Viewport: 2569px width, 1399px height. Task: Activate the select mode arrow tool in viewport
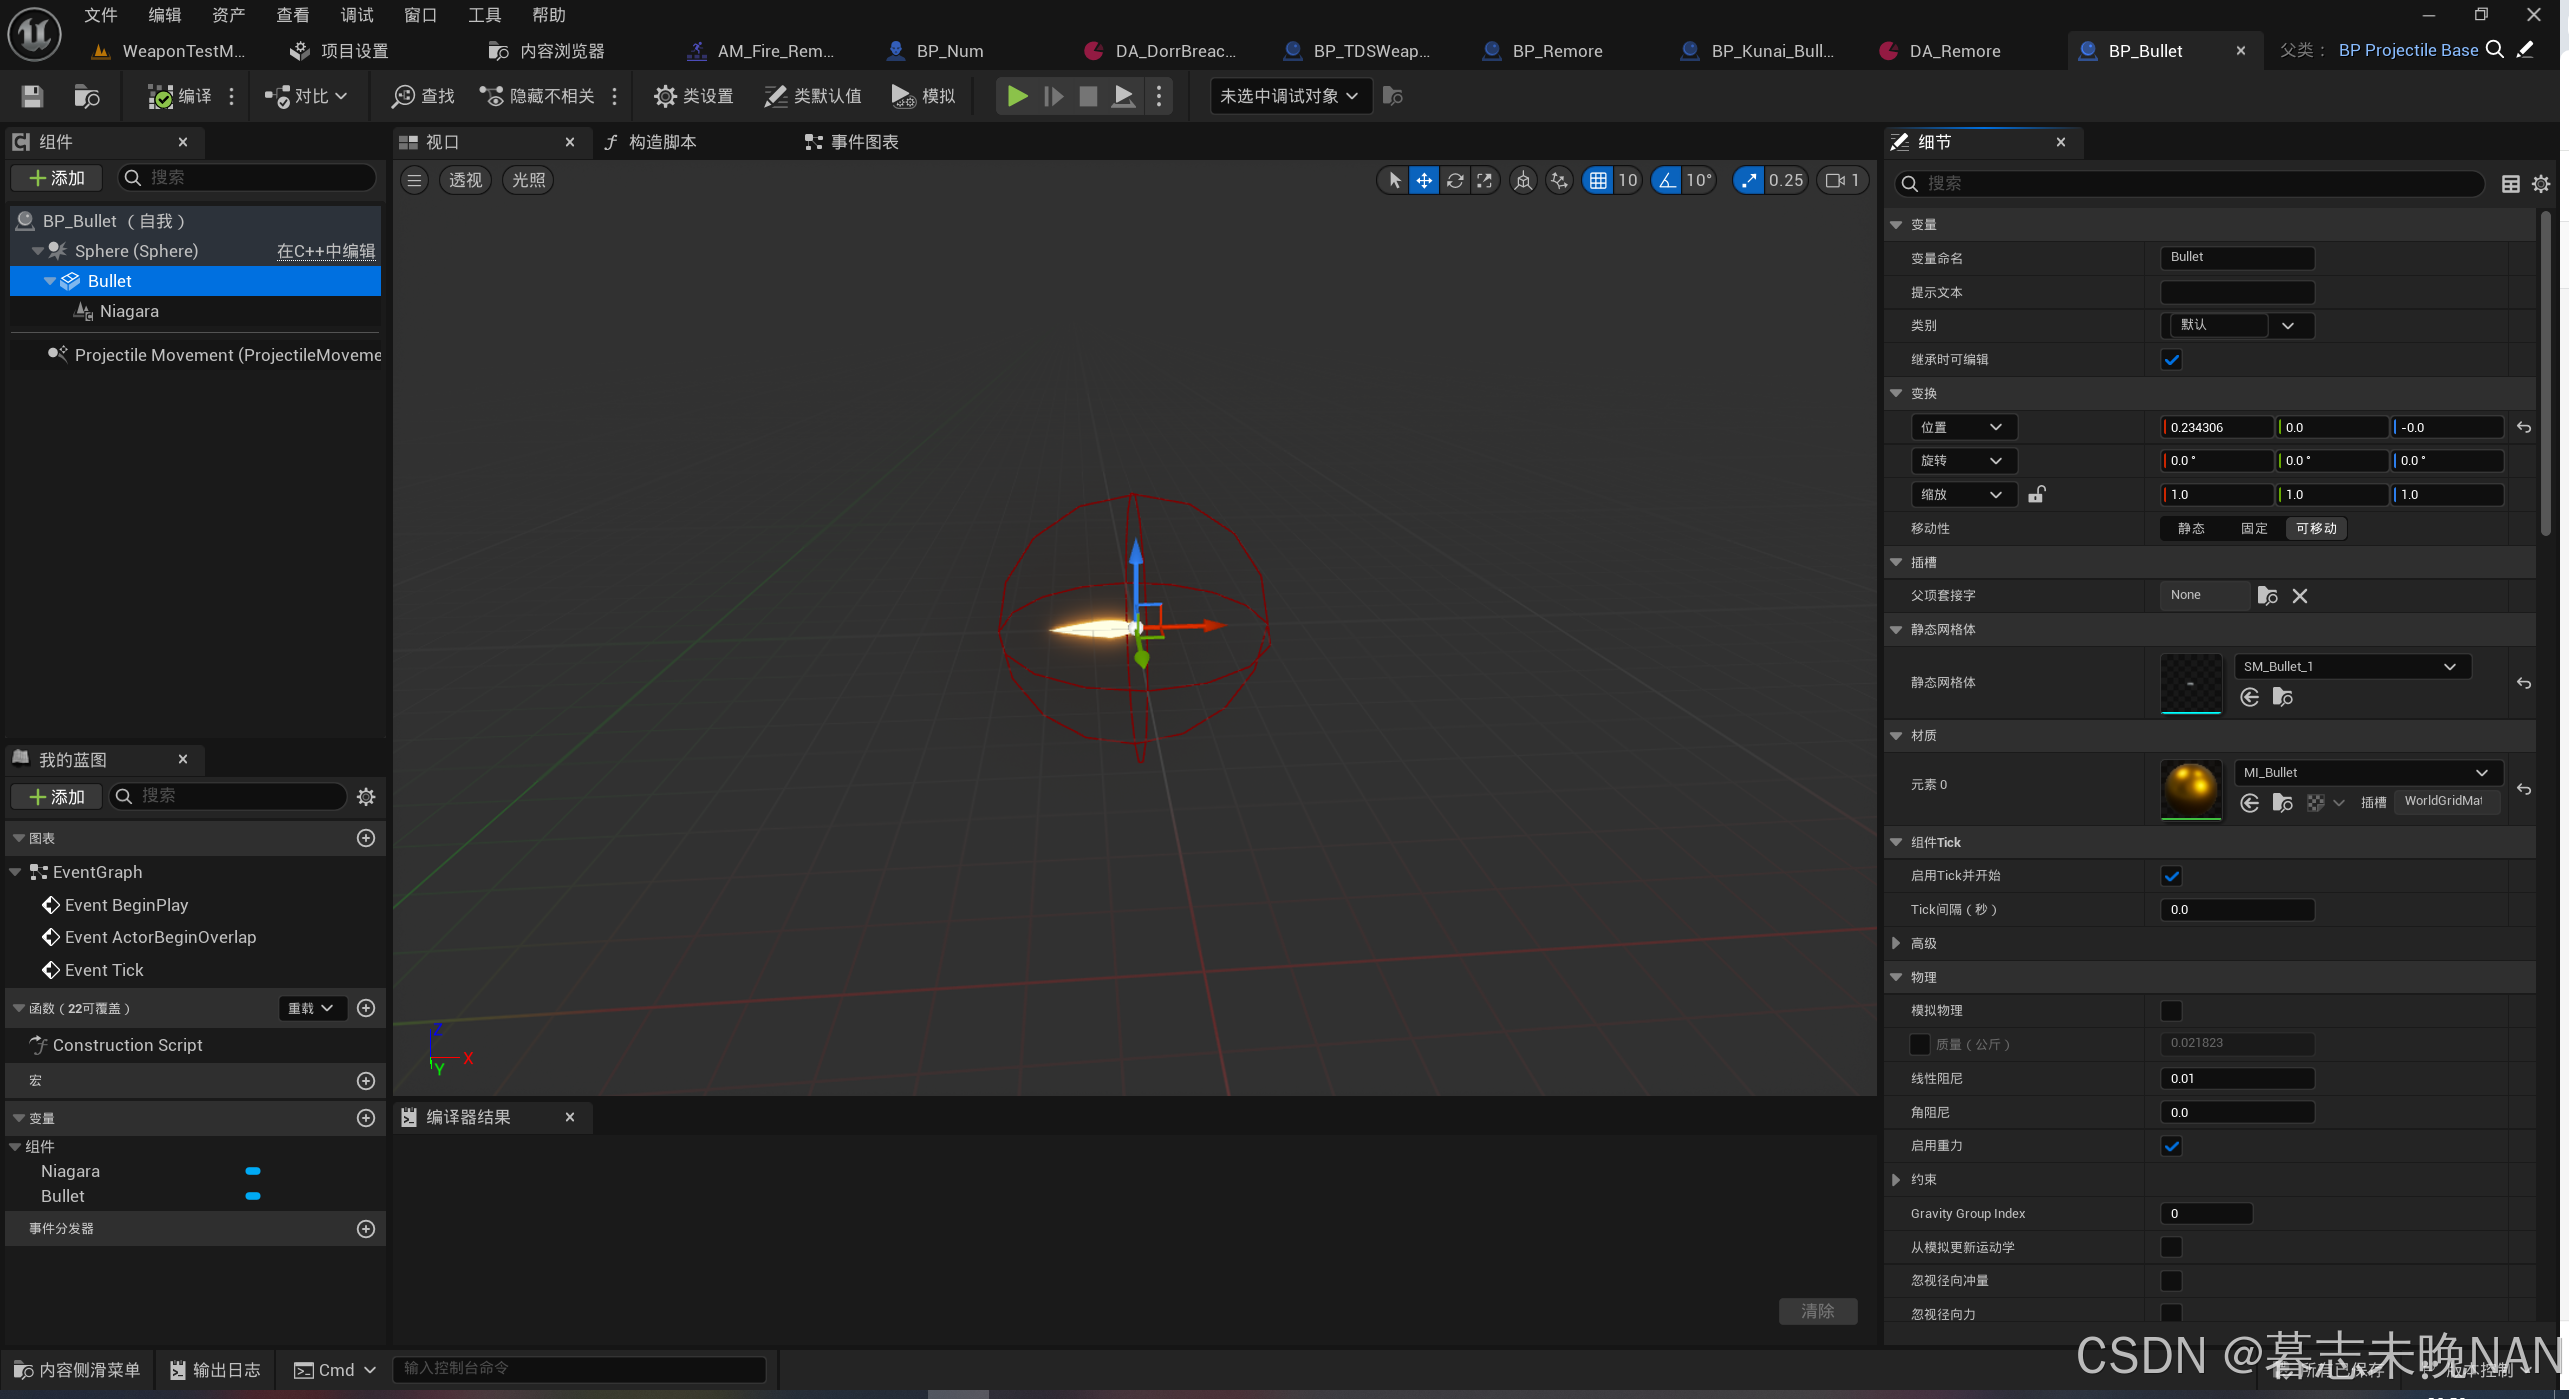1394,180
